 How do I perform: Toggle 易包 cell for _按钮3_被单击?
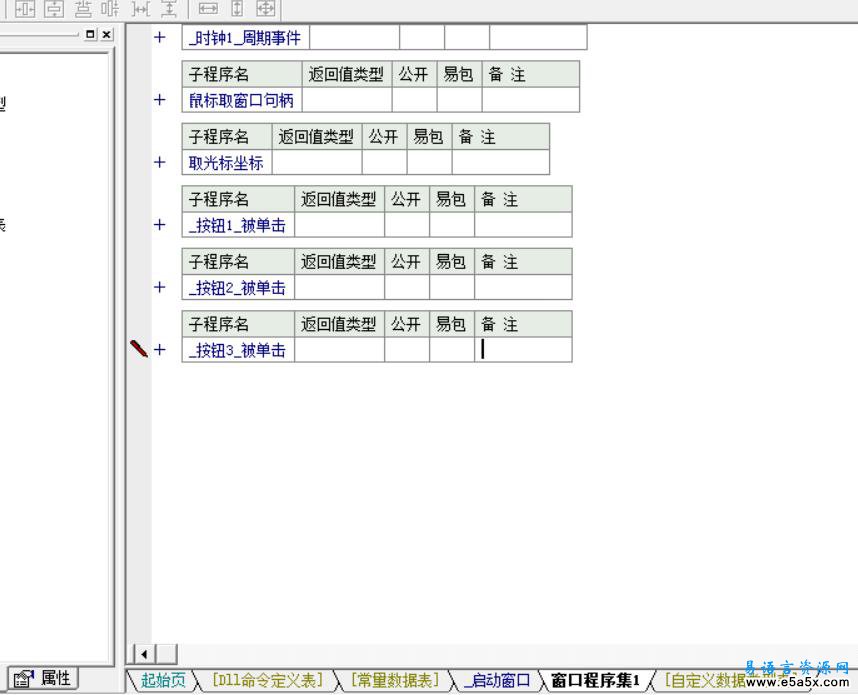tap(451, 350)
